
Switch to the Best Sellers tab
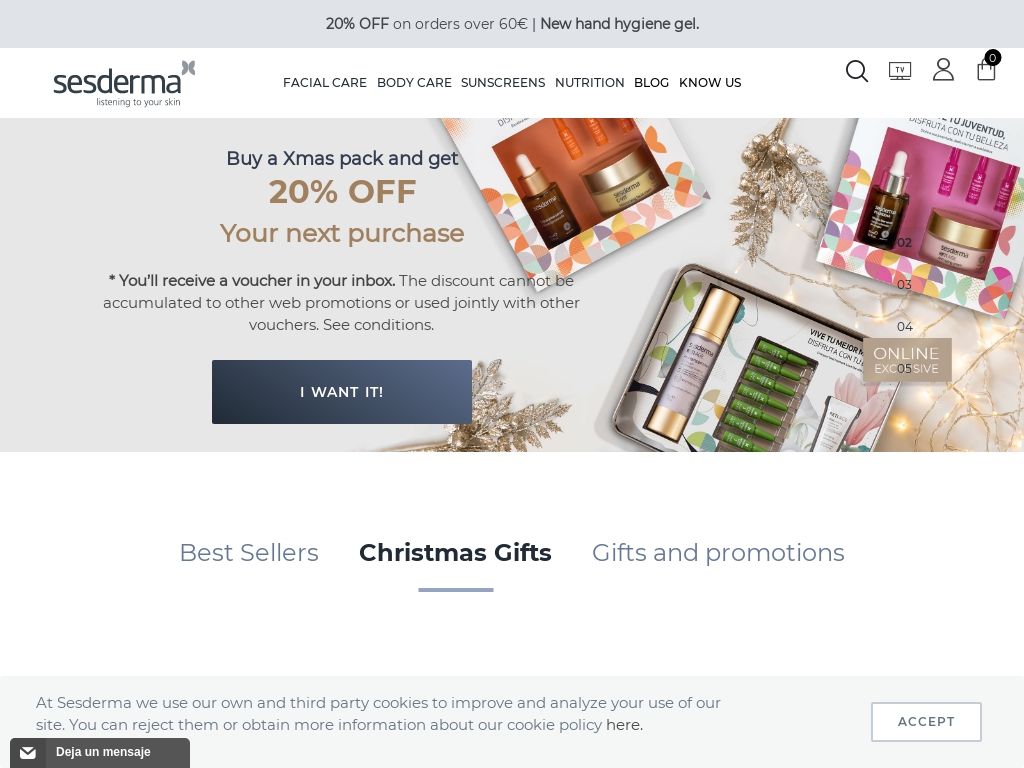(x=249, y=552)
